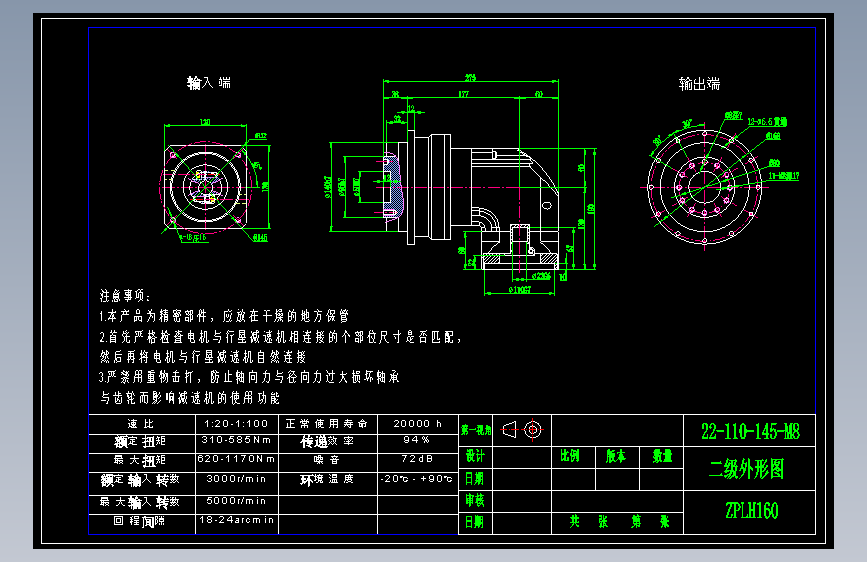Click the 130 width dimension on input view
867x562 pixels.
[x=205, y=122]
